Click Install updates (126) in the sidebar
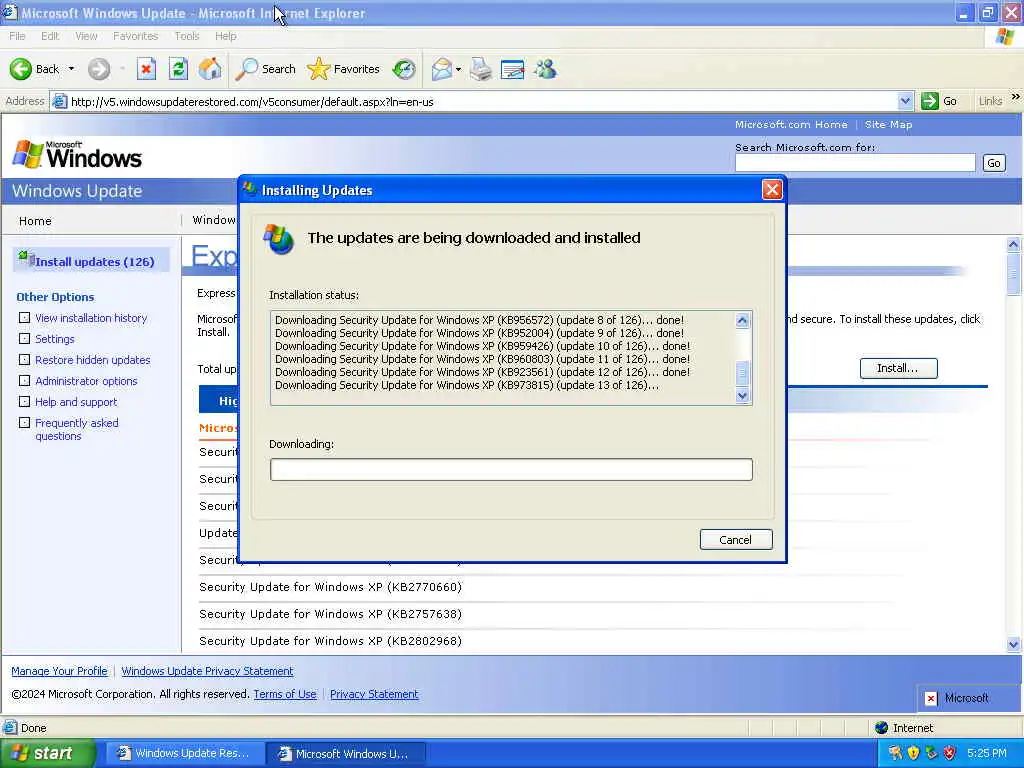The image size is (1024, 768). 94,261
